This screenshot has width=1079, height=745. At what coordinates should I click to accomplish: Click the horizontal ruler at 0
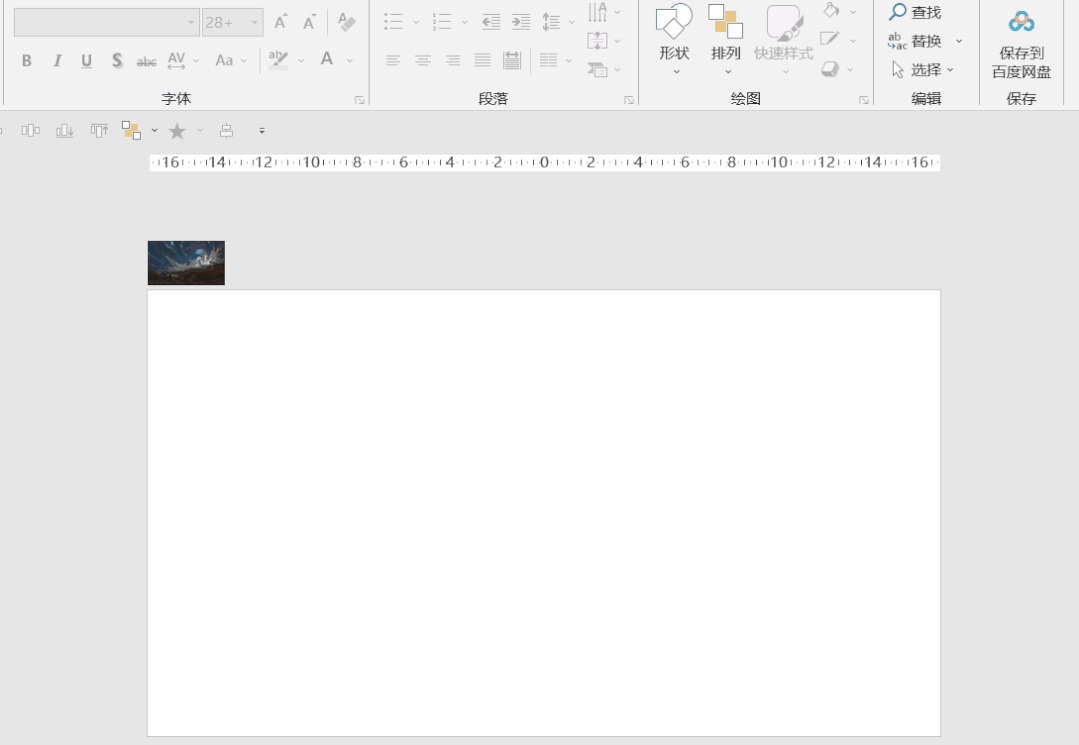point(544,162)
